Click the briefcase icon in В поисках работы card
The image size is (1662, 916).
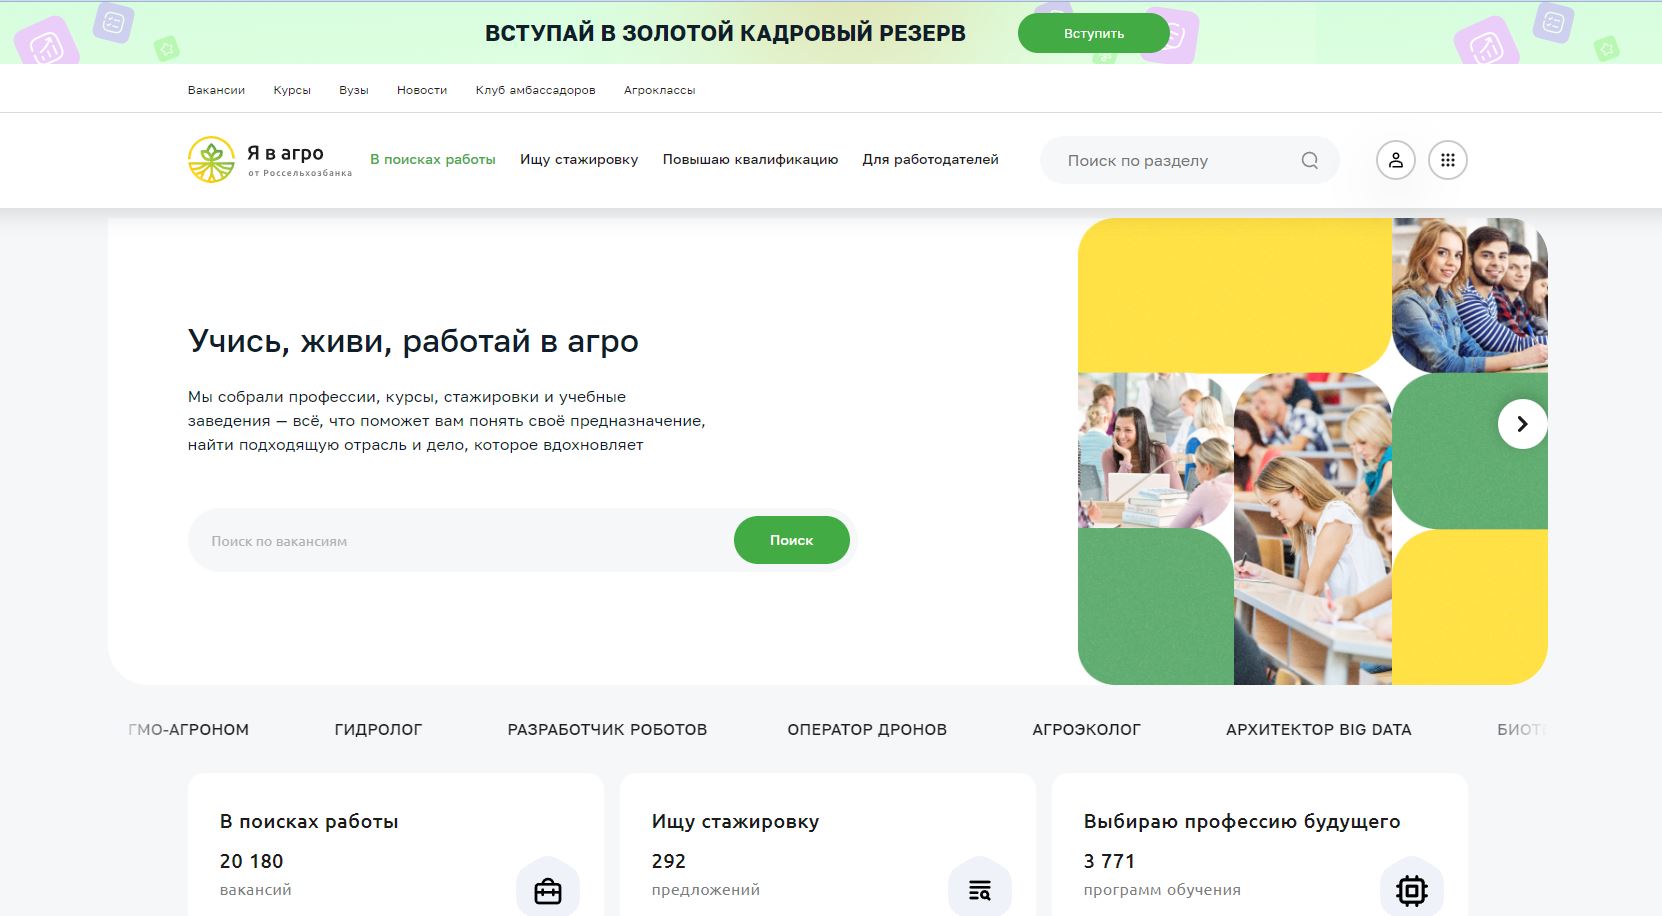548,890
